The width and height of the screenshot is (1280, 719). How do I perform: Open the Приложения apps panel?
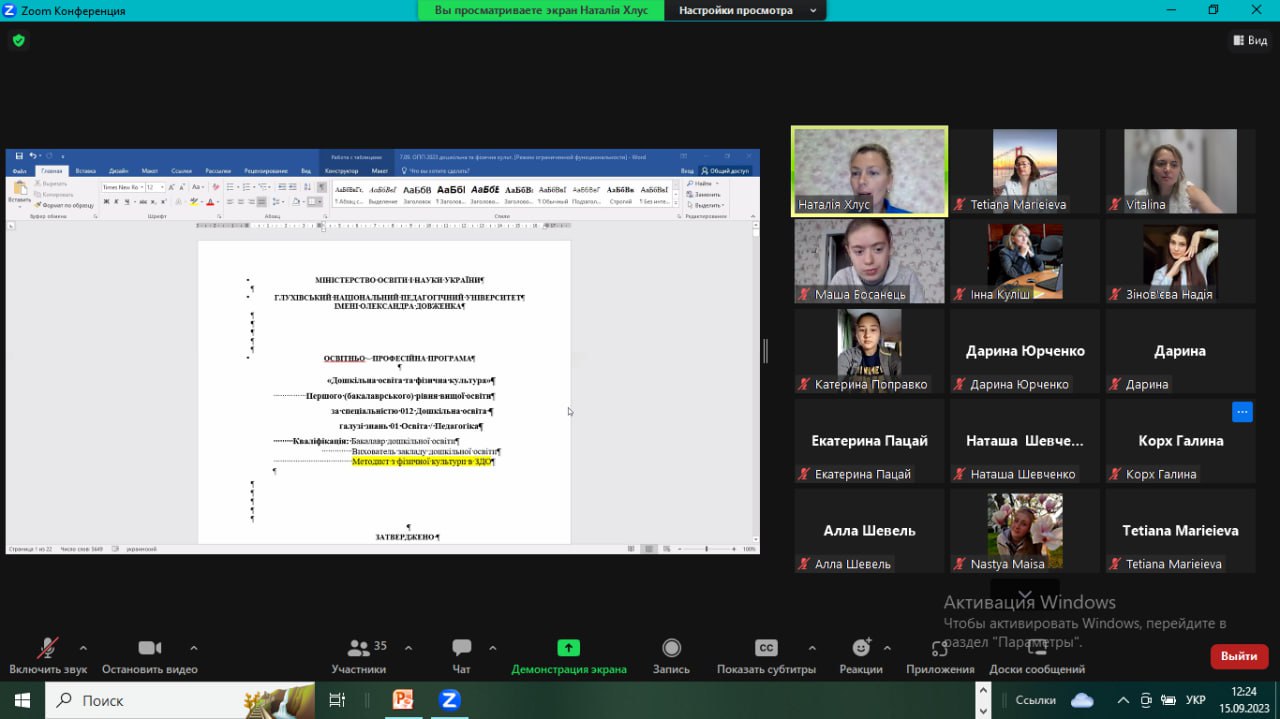tap(939, 656)
